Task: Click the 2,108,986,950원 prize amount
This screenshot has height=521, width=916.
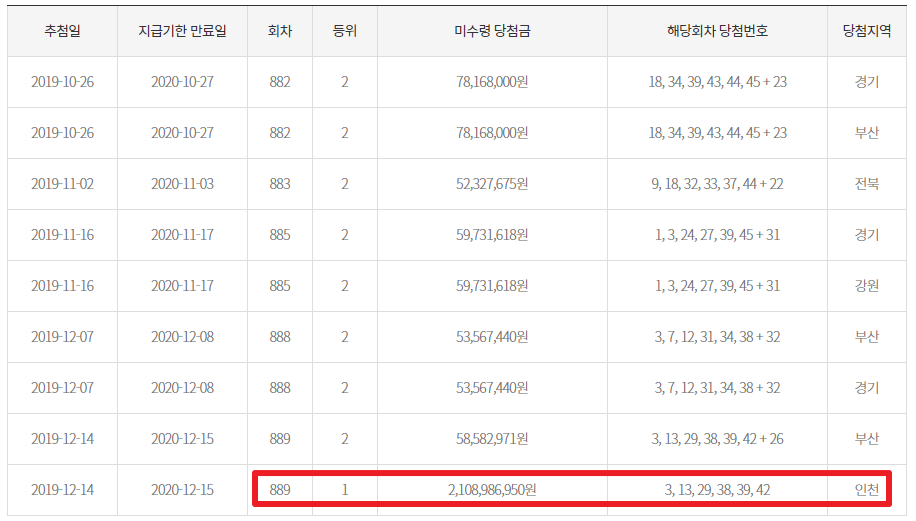Action: point(492,490)
